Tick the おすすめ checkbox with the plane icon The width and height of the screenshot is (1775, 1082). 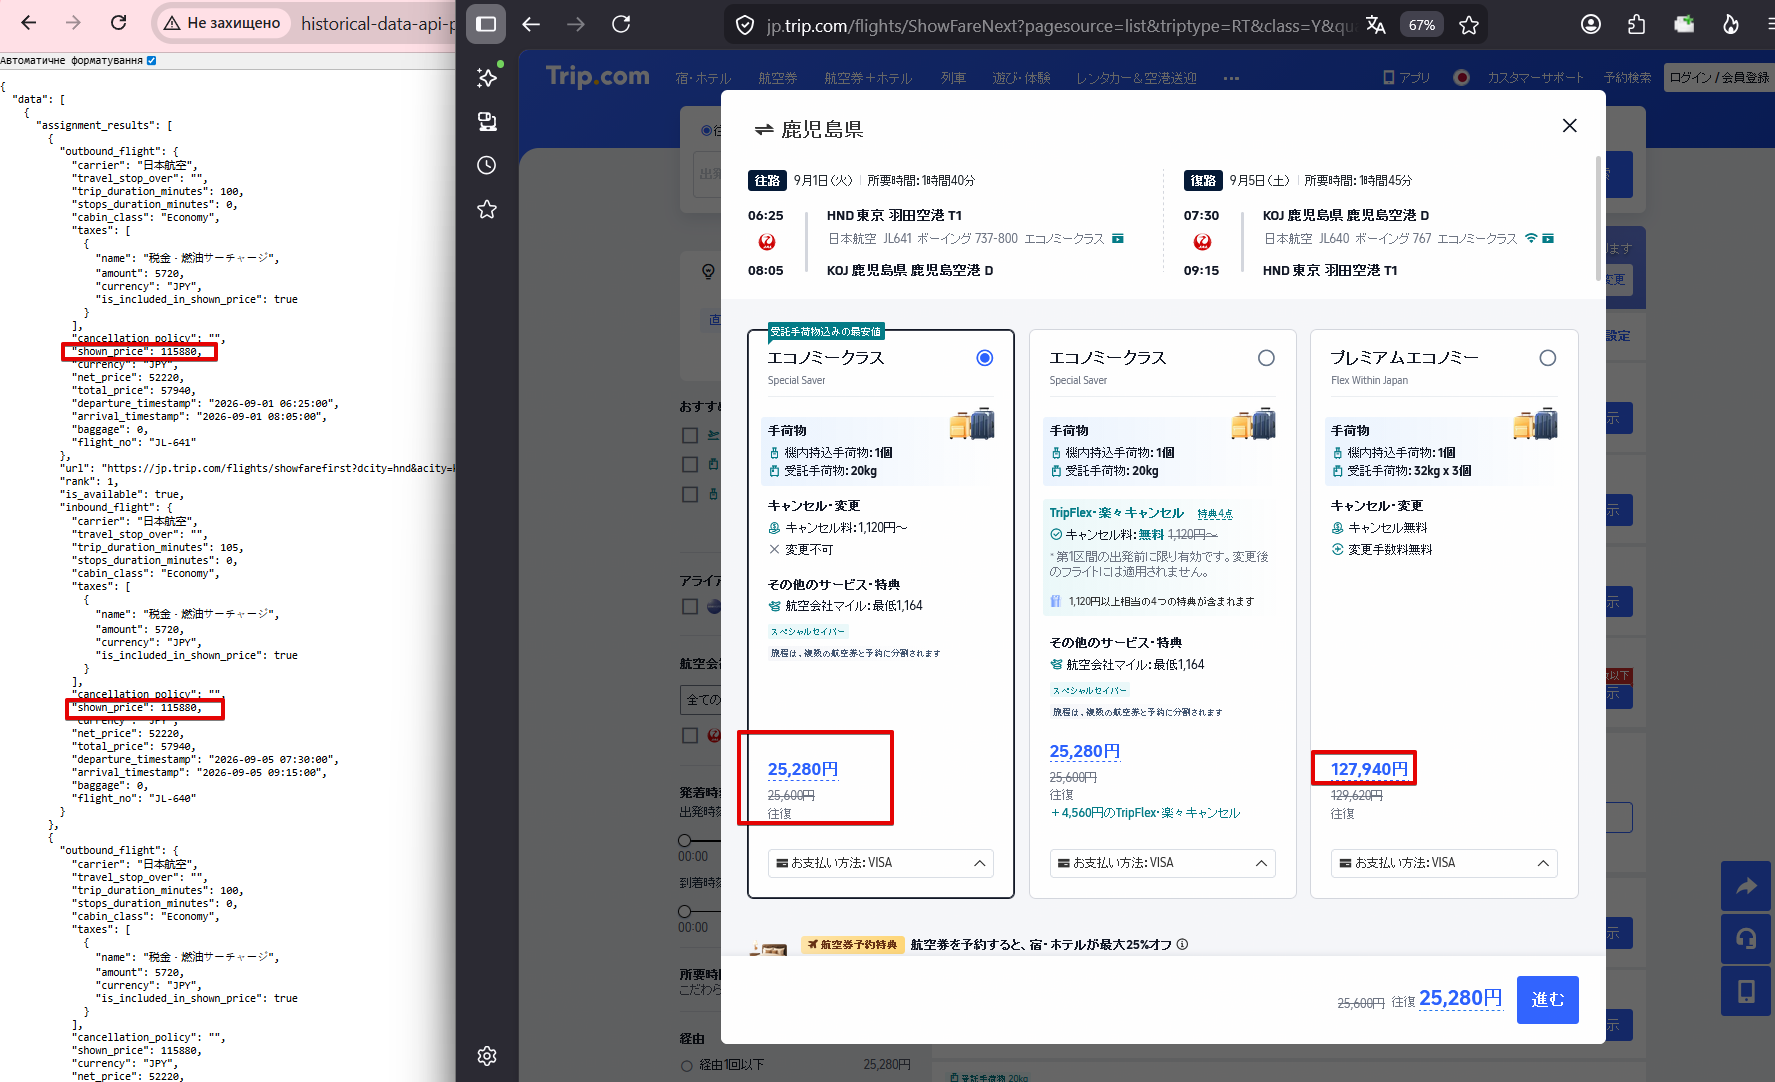(x=690, y=435)
